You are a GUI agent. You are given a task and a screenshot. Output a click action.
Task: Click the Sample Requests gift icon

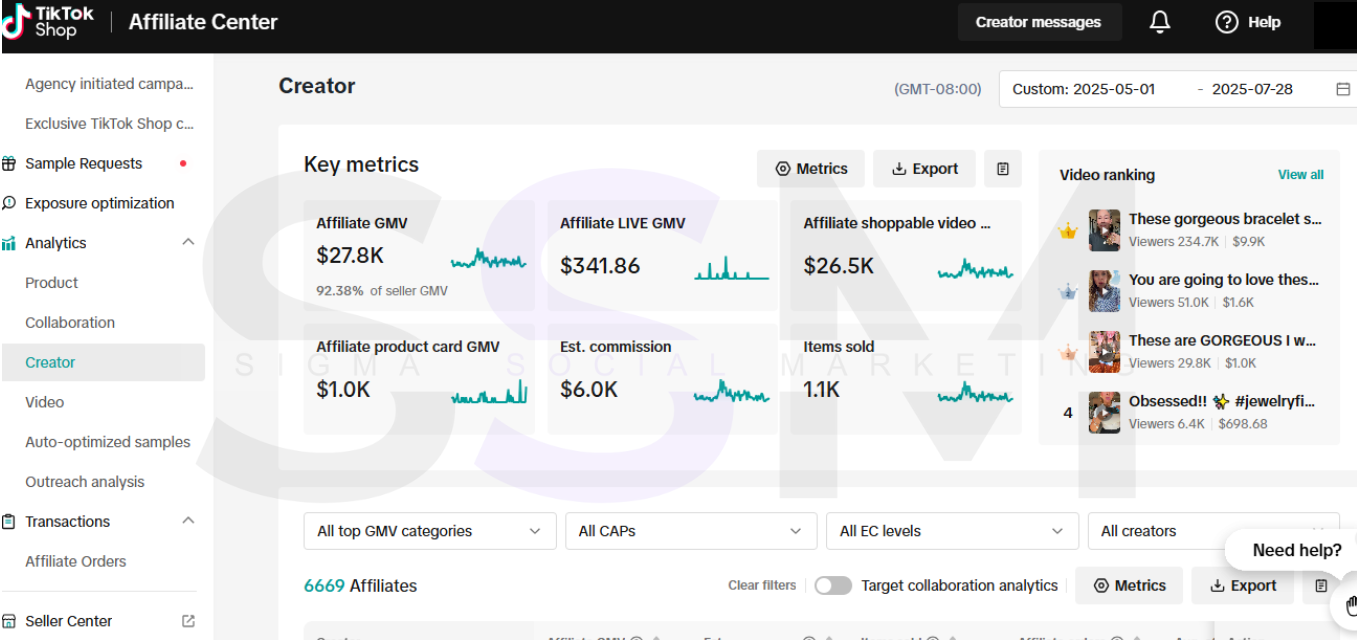click(x=9, y=164)
